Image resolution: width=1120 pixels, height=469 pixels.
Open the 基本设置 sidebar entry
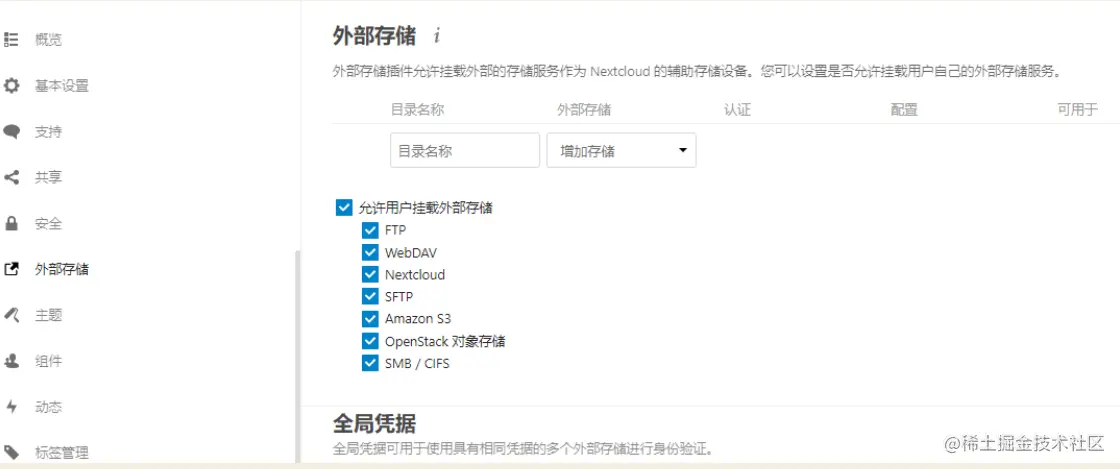coord(61,86)
